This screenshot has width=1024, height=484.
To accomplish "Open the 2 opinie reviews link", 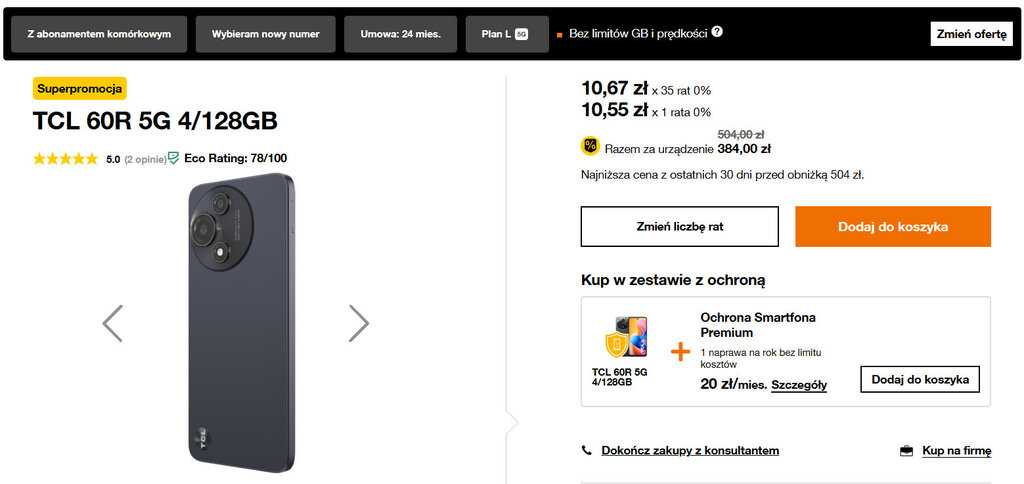I will tap(144, 158).
